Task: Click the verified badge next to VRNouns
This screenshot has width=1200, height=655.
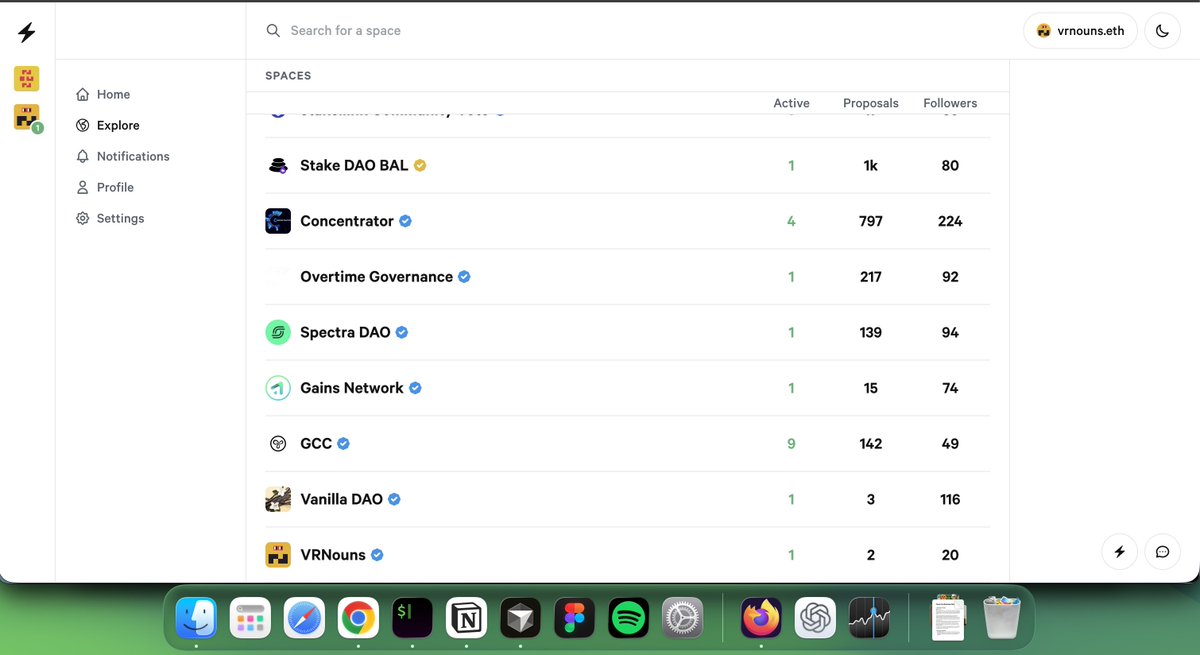Action: pyautogui.click(x=377, y=554)
